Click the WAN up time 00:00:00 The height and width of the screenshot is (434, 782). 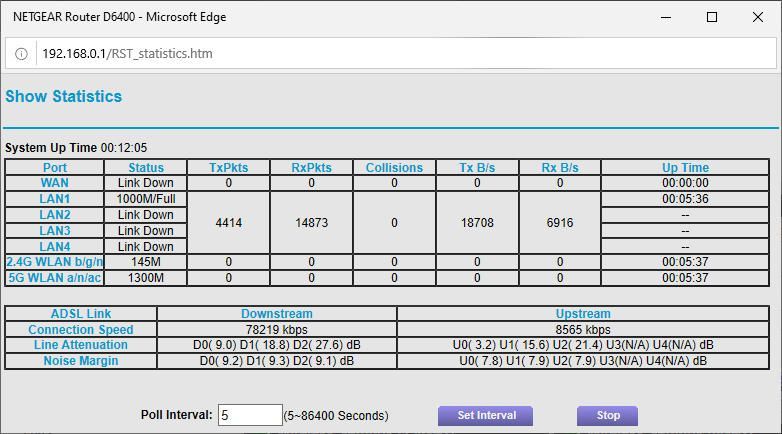coord(685,183)
